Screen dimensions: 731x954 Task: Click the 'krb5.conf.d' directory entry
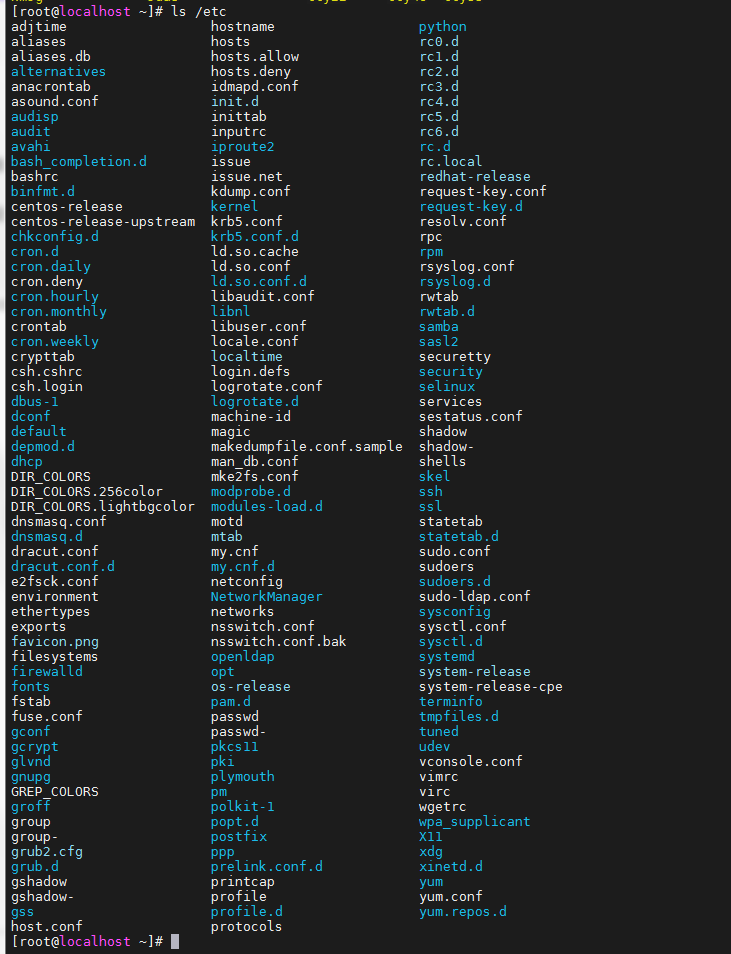(254, 237)
